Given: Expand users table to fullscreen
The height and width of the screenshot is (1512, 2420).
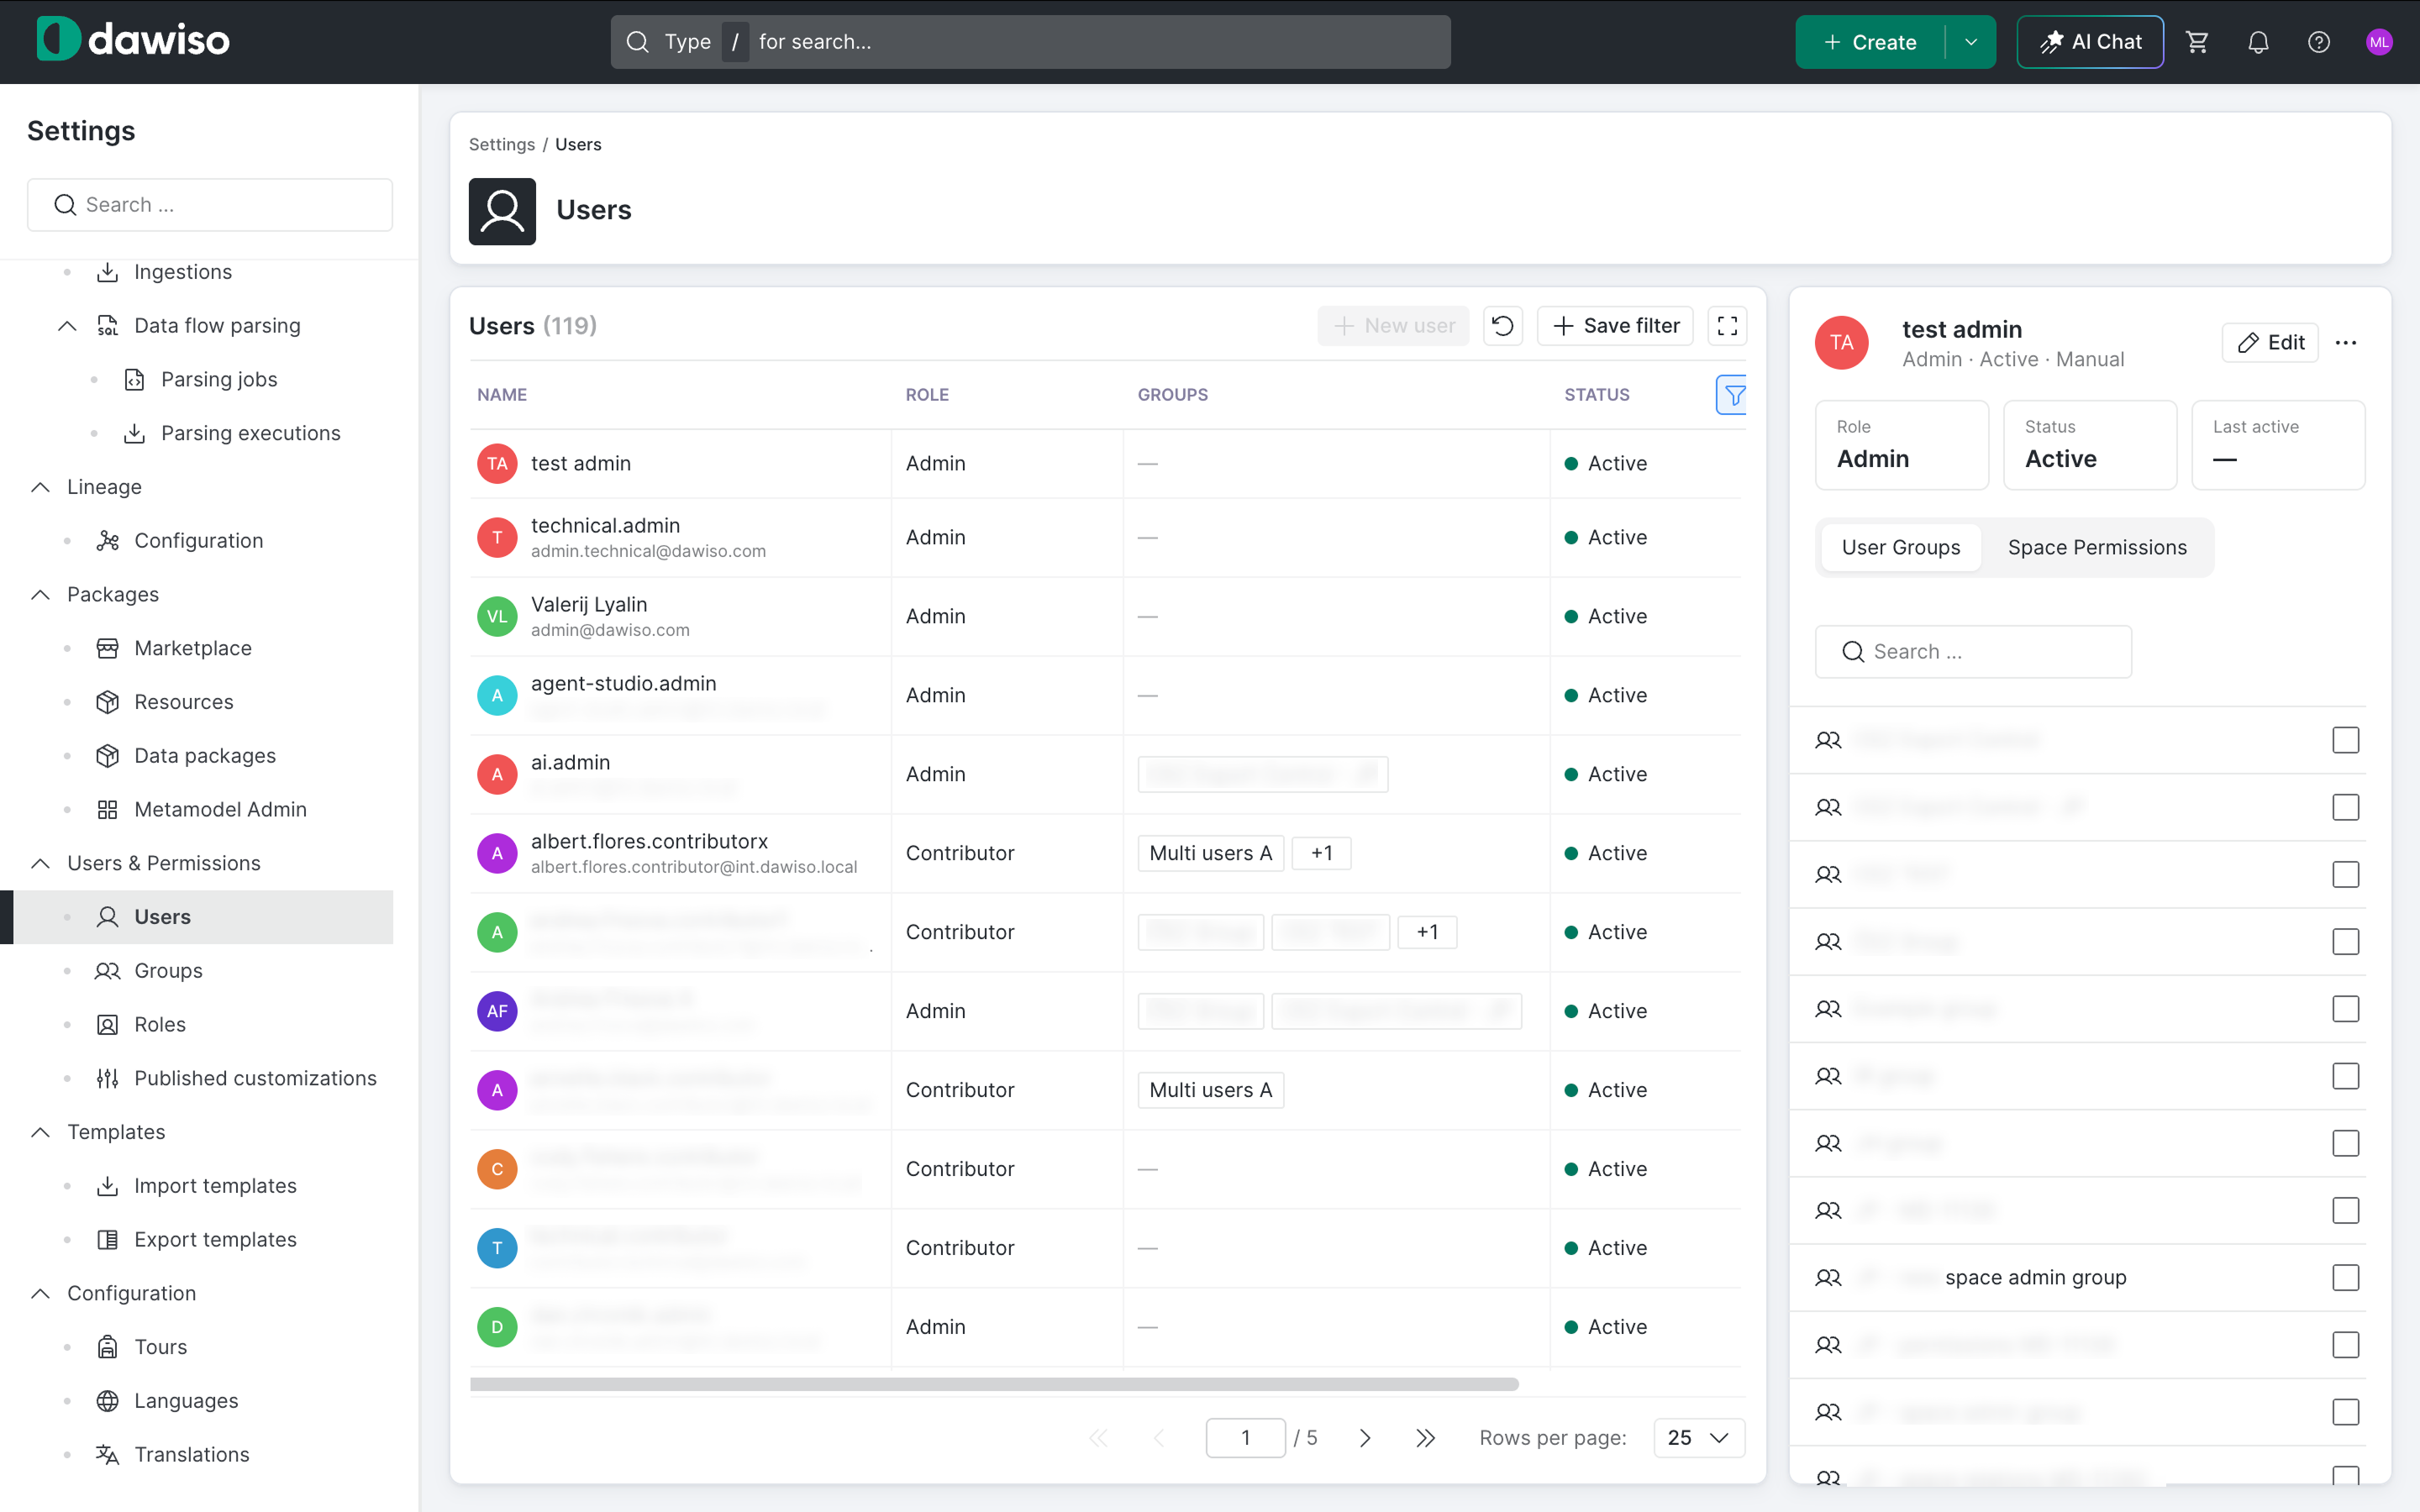Looking at the screenshot, I should (x=1727, y=326).
